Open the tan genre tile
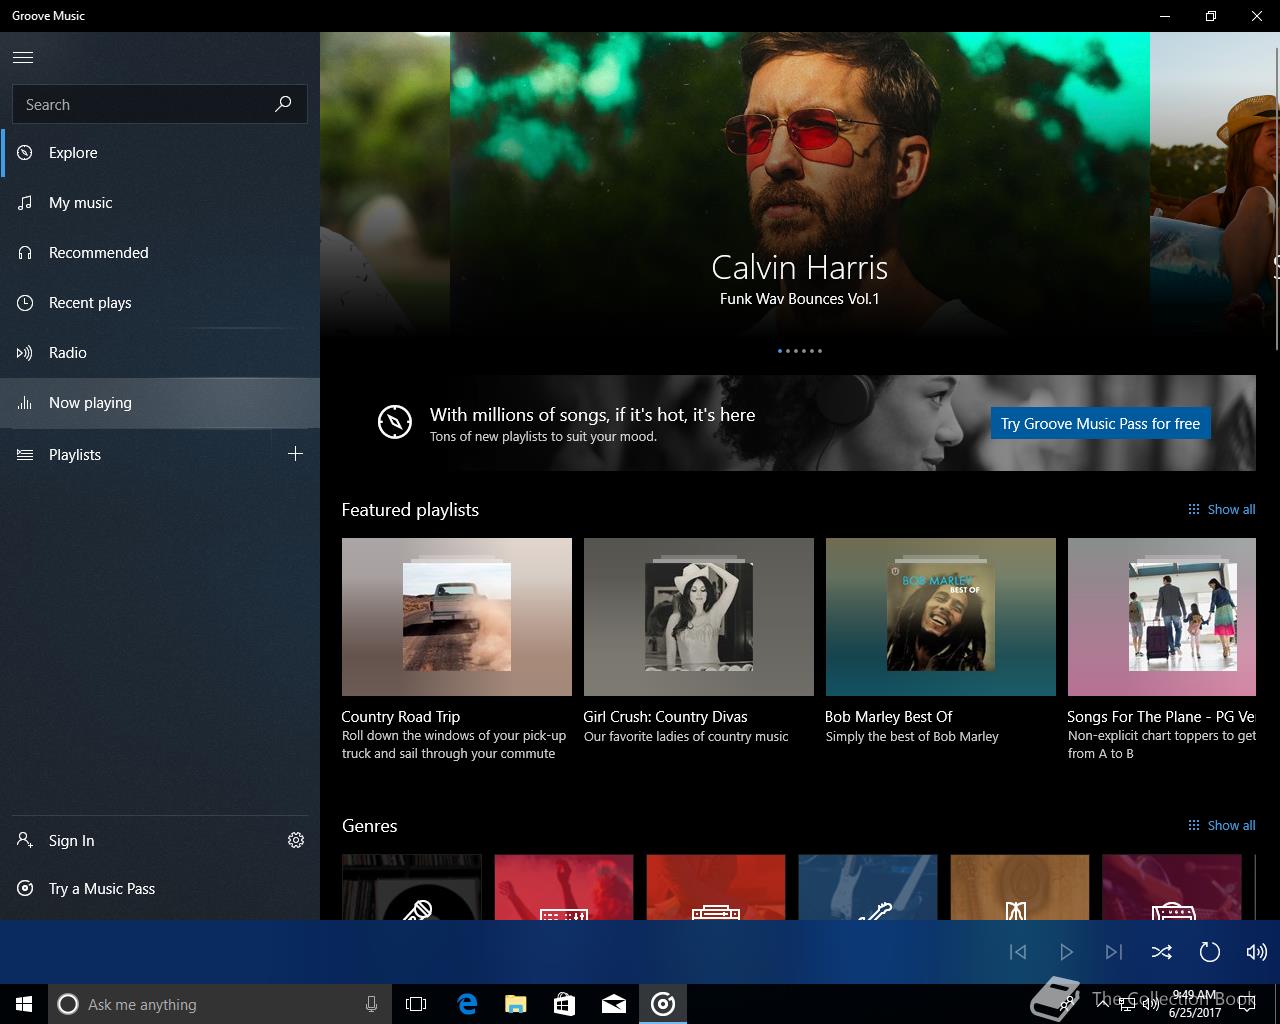This screenshot has width=1280, height=1024. (x=1020, y=887)
